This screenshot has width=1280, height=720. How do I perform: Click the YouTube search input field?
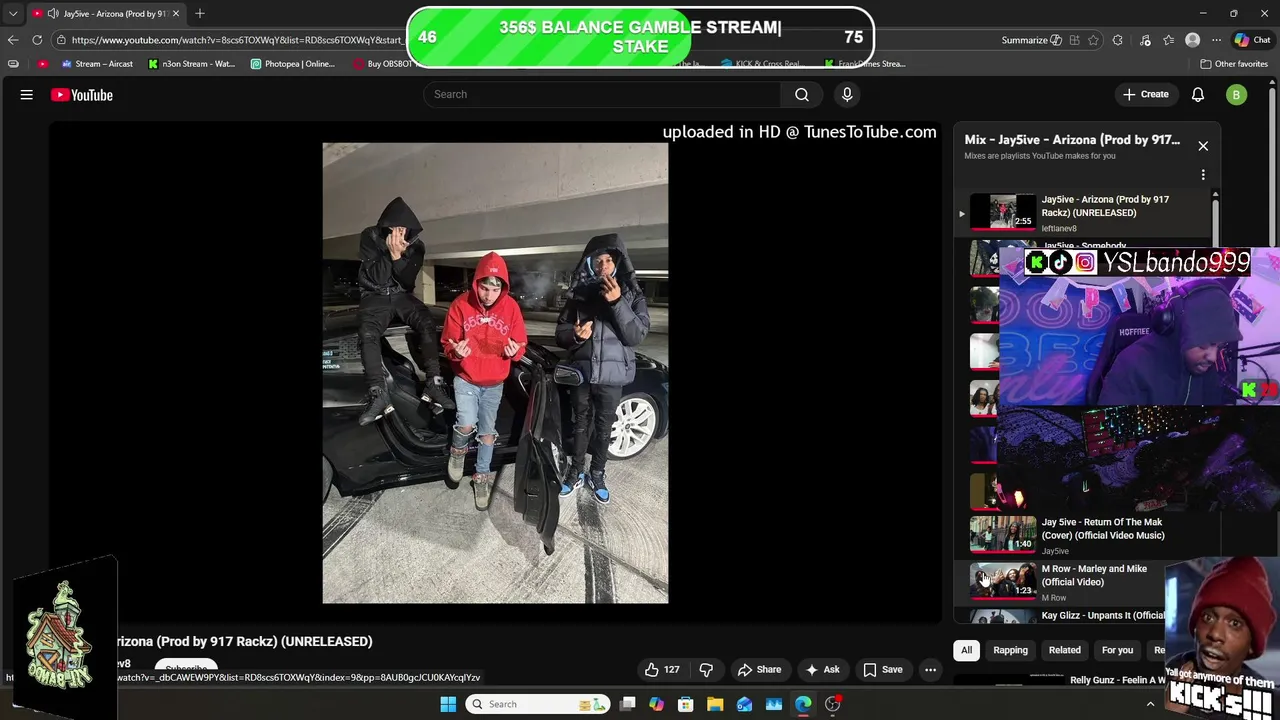coord(602,94)
